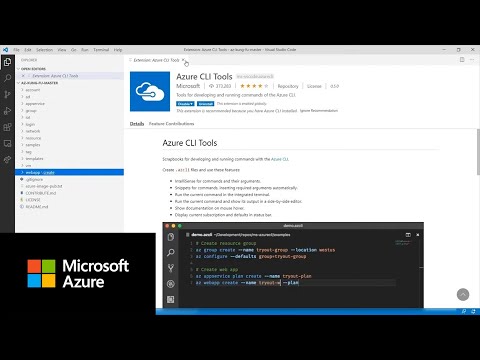Image resolution: width=480 pixels, height=360 pixels.
Task: Open the File menu
Action: tap(16, 50)
